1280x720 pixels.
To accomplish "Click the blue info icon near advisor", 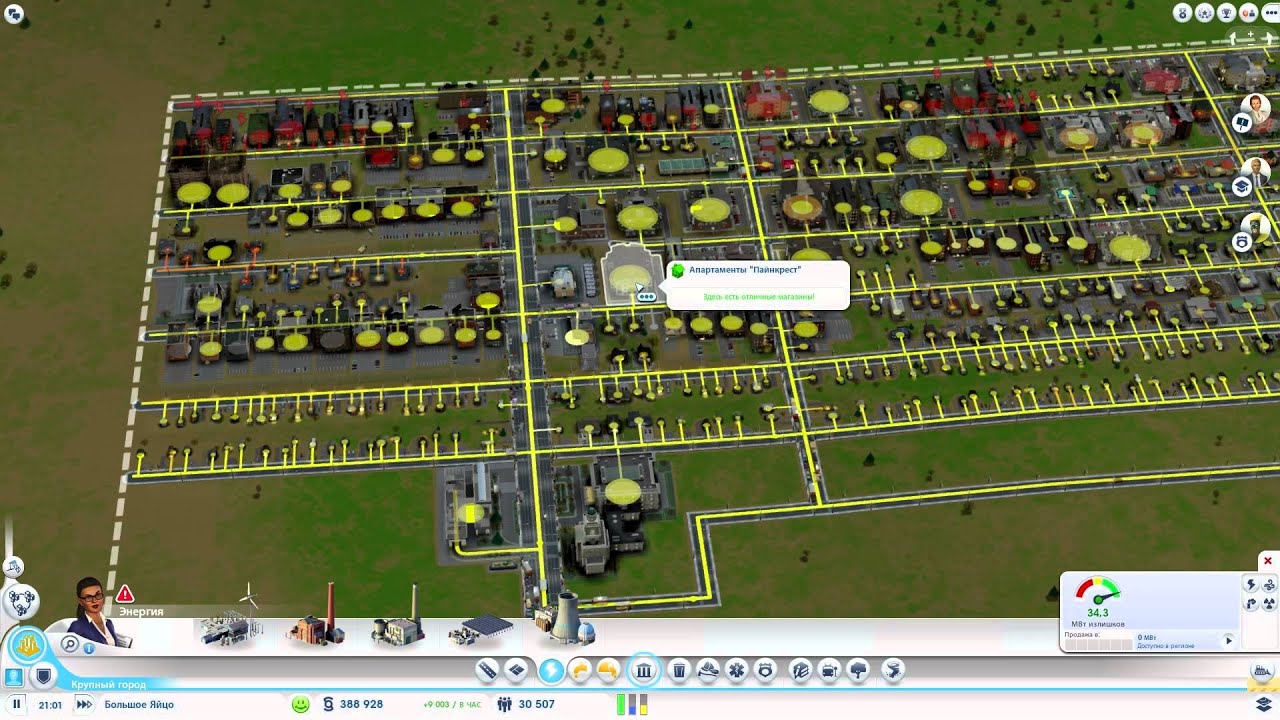I will 89,648.
